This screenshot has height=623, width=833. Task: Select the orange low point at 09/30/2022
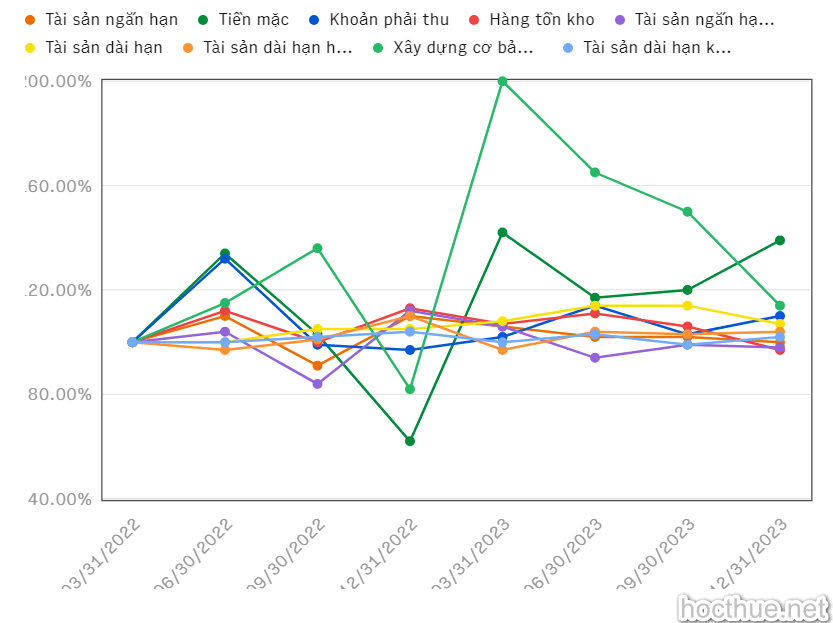[317, 366]
